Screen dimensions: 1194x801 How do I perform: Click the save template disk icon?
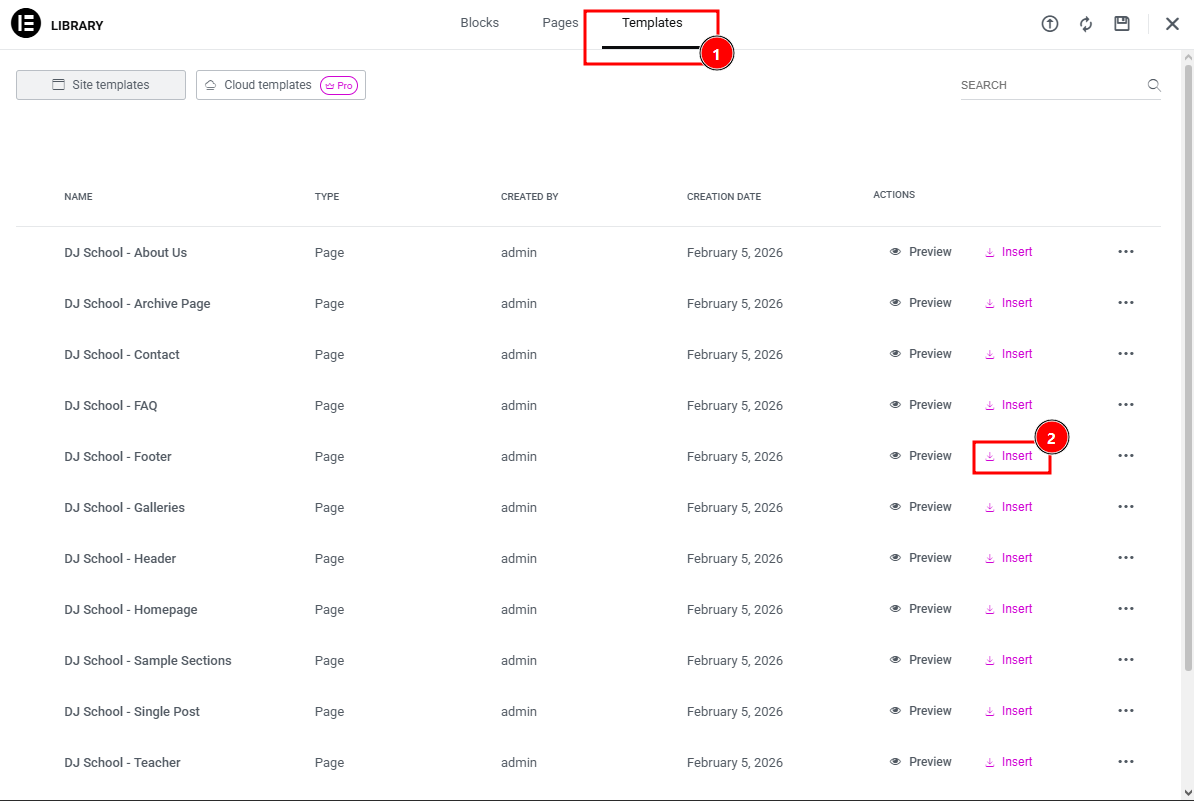click(x=1122, y=24)
